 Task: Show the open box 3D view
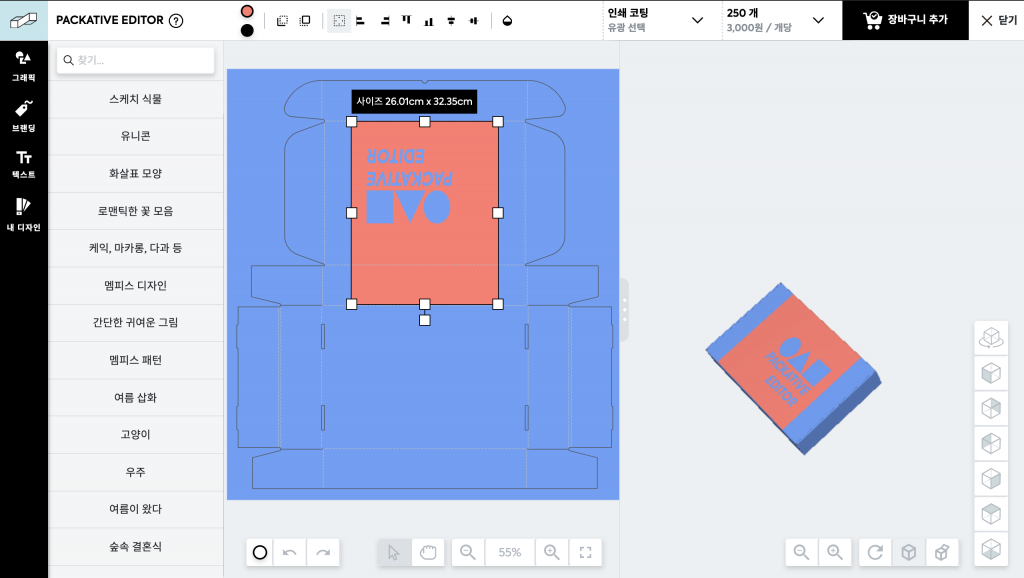[942, 553]
